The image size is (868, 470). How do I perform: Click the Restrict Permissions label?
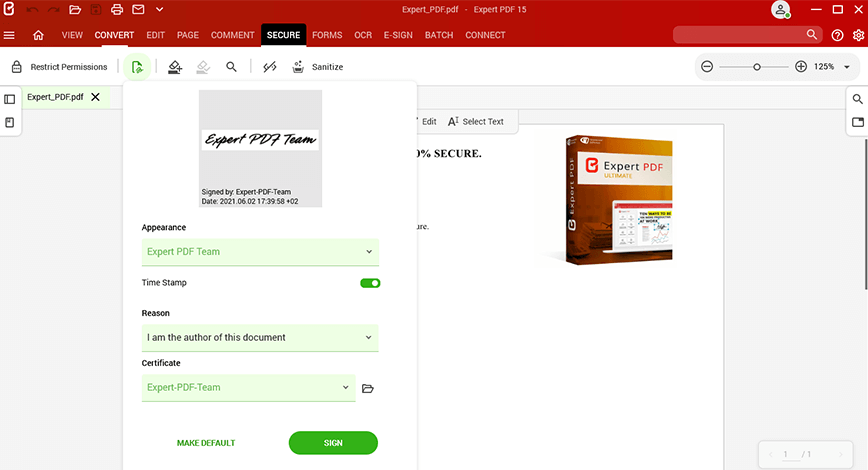pos(69,67)
